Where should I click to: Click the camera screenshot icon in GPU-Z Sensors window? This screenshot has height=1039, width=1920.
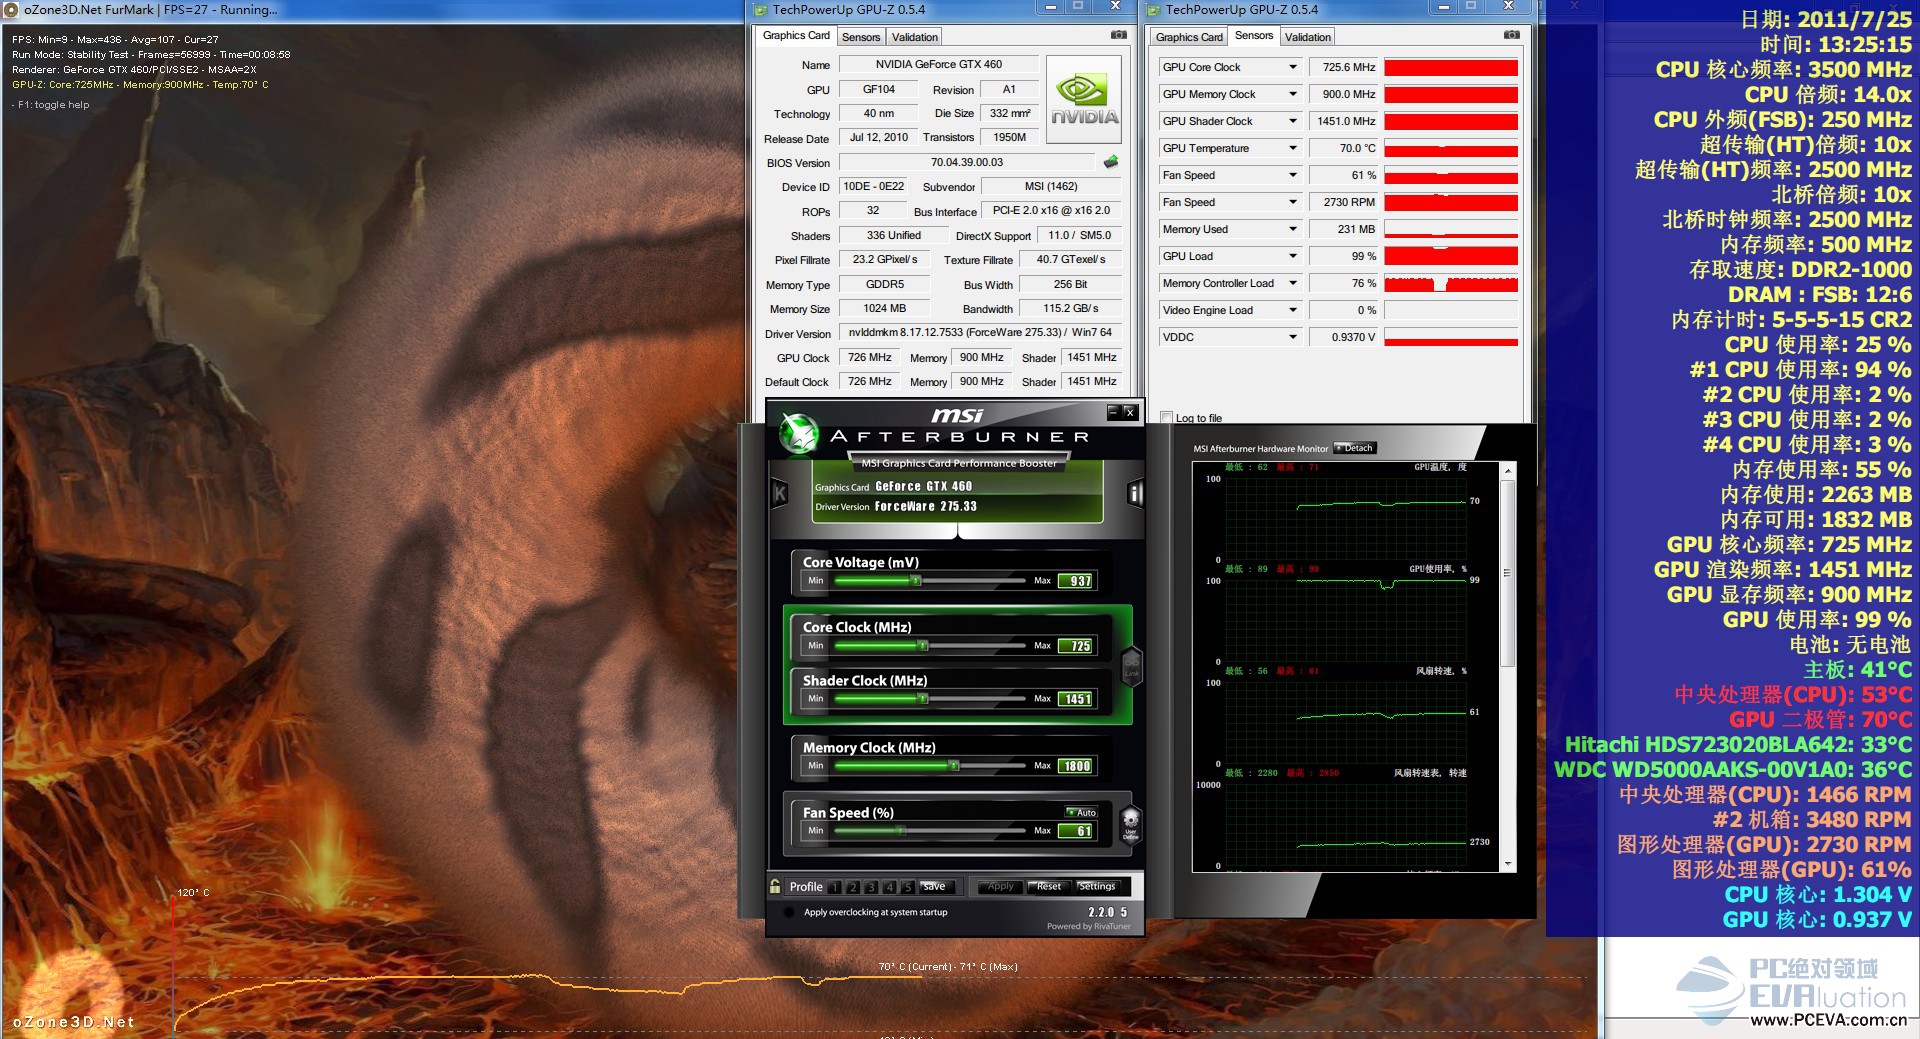1512,35
